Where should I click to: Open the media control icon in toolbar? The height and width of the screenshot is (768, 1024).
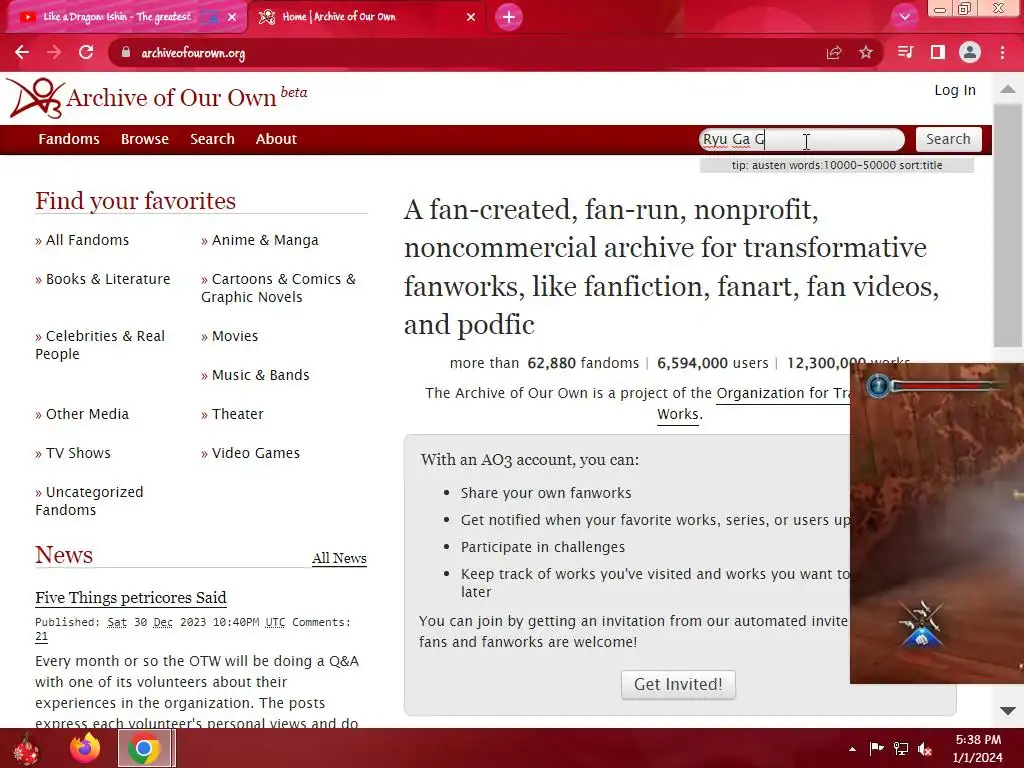pyautogui.click(x=905, y=52)
